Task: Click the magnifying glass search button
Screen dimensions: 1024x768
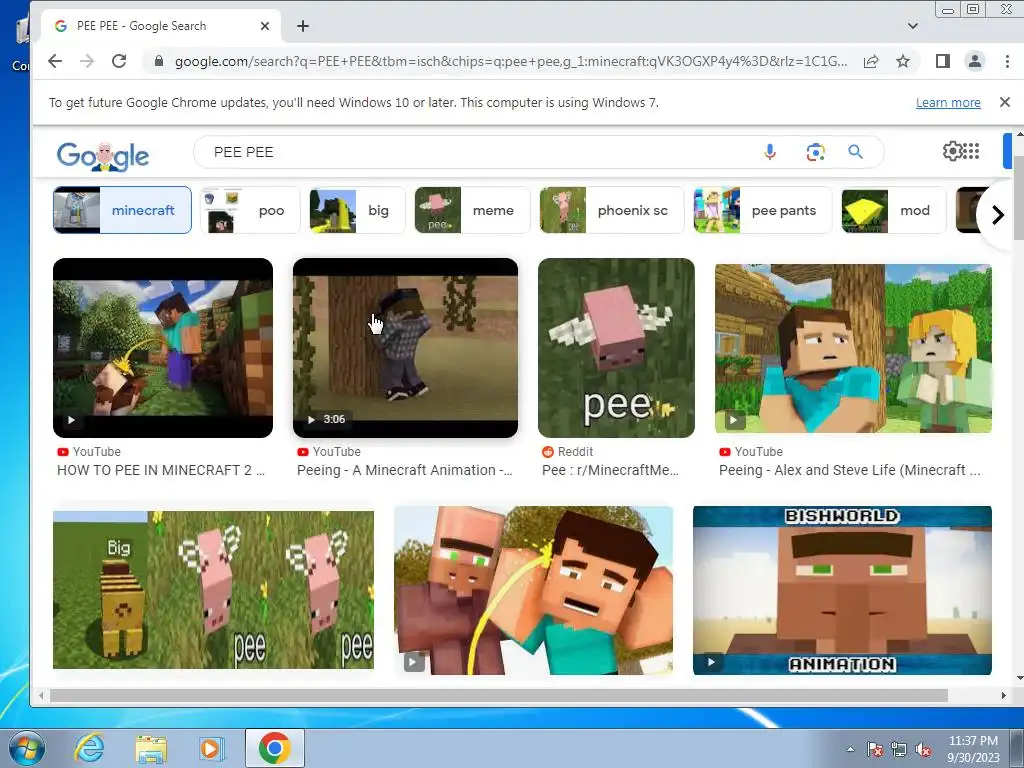Action: 856,152
